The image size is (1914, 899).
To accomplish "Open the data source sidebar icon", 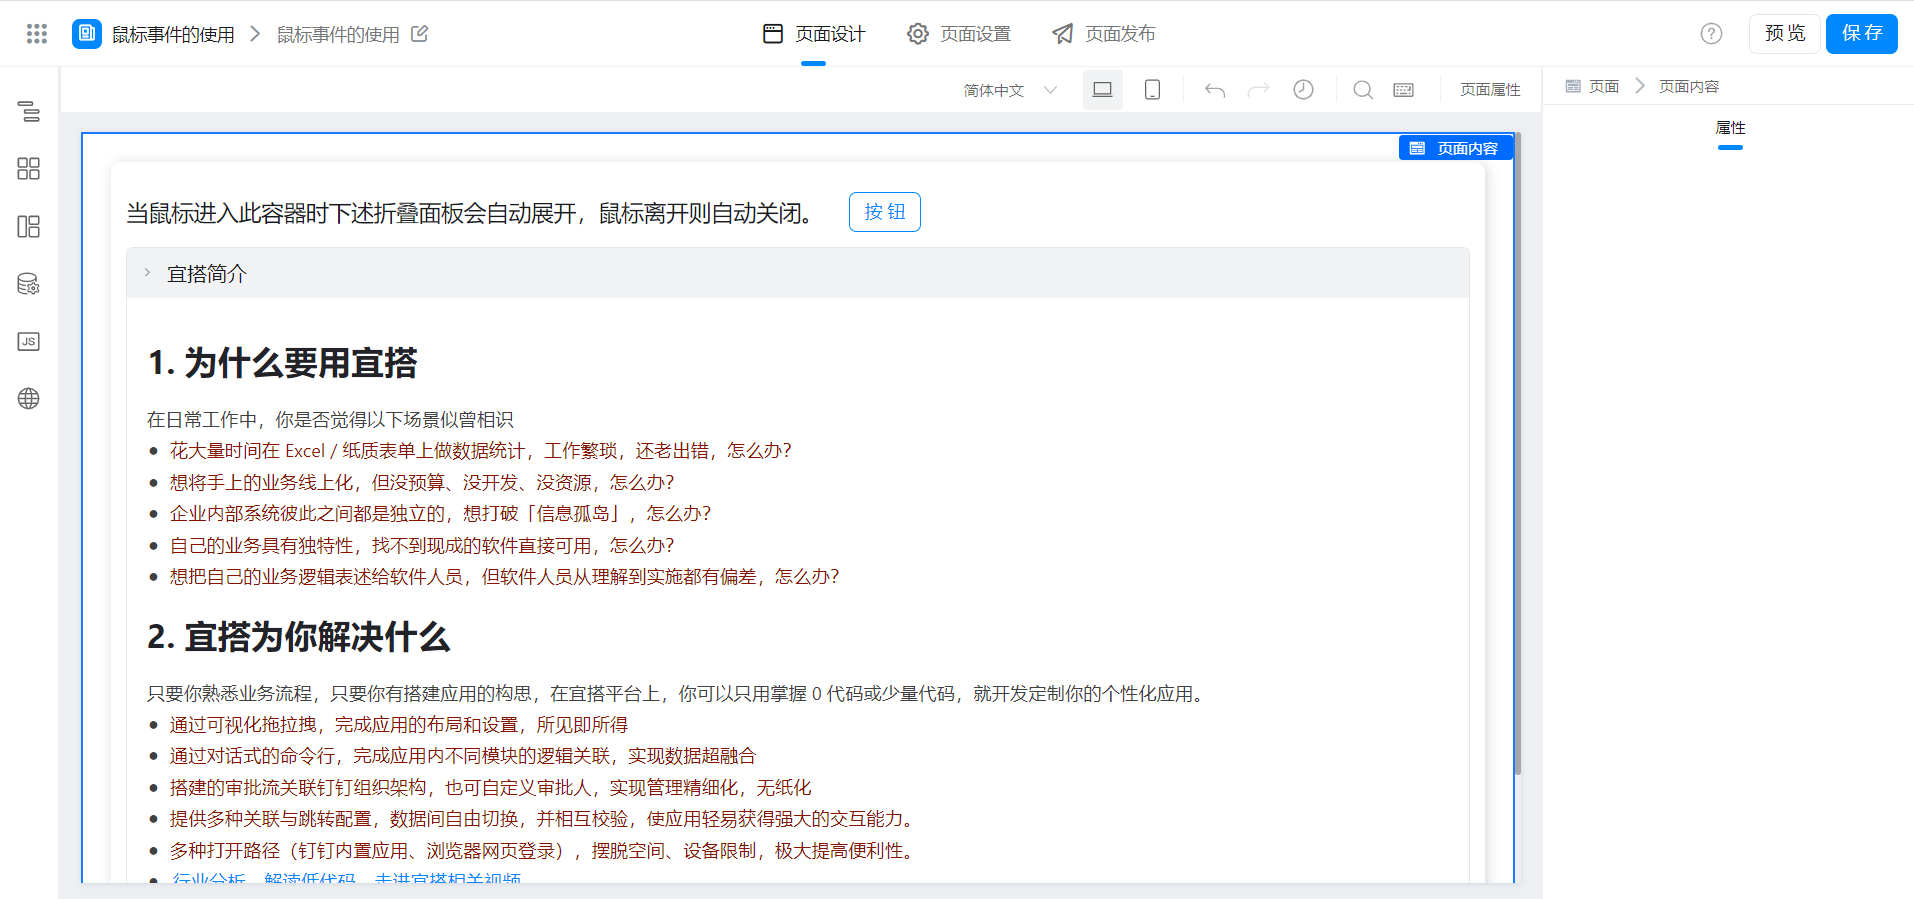I will [x=29, y=284].
